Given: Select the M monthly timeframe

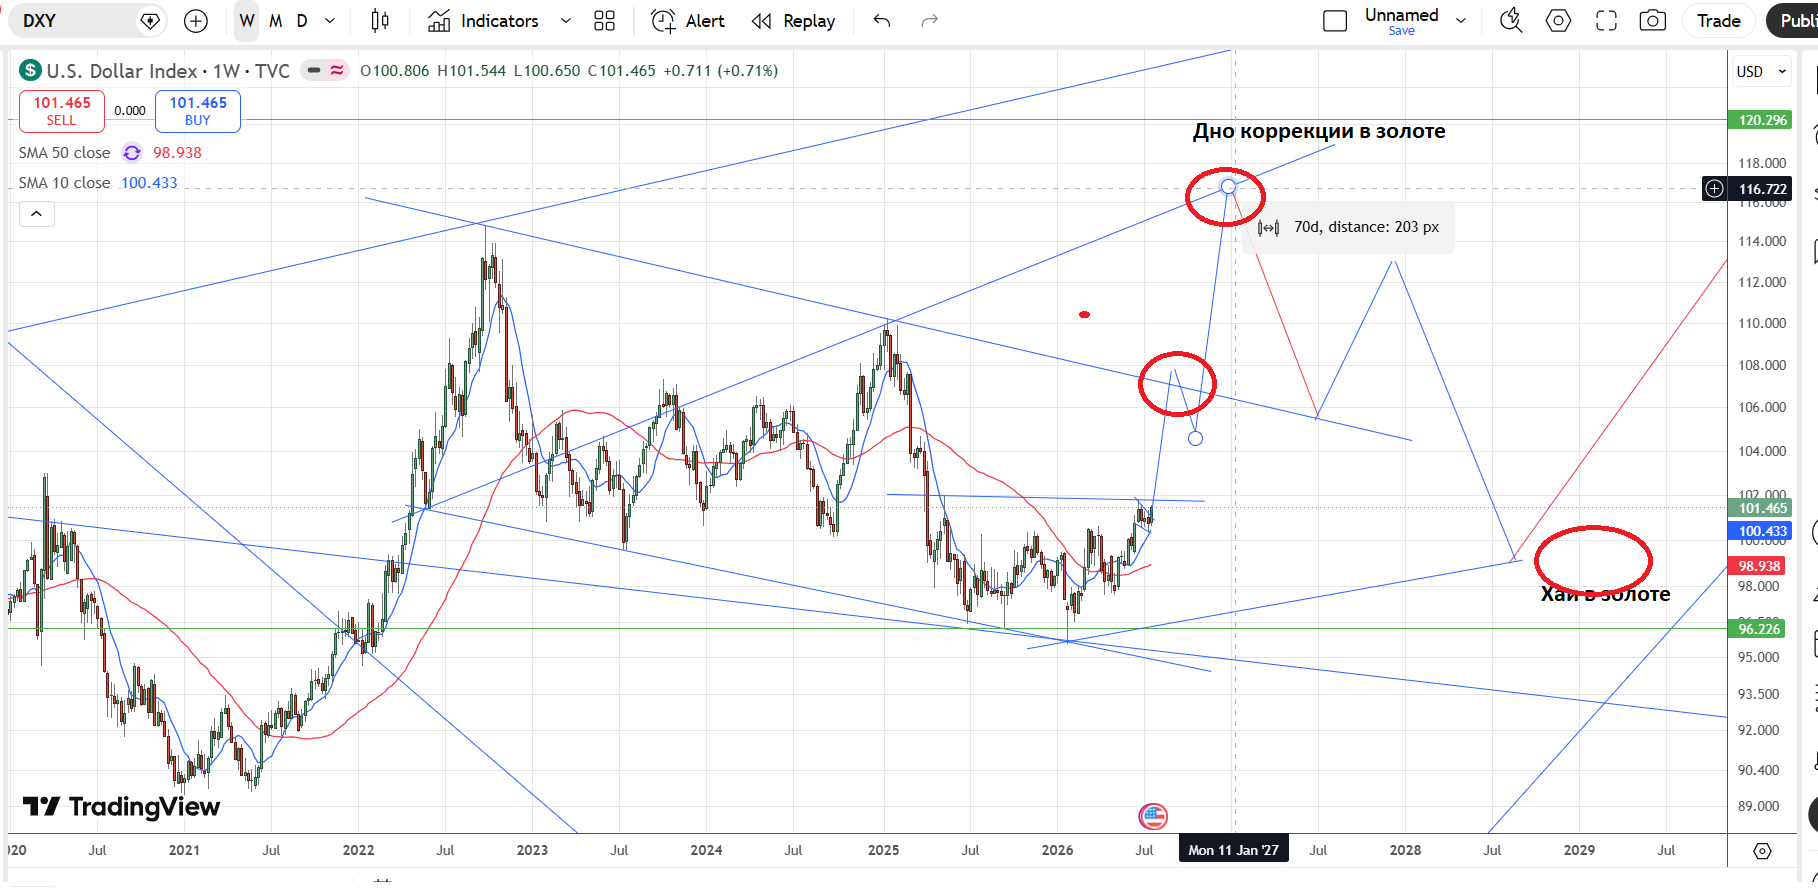Looking at the screenshot, I should tap(275, 21).
